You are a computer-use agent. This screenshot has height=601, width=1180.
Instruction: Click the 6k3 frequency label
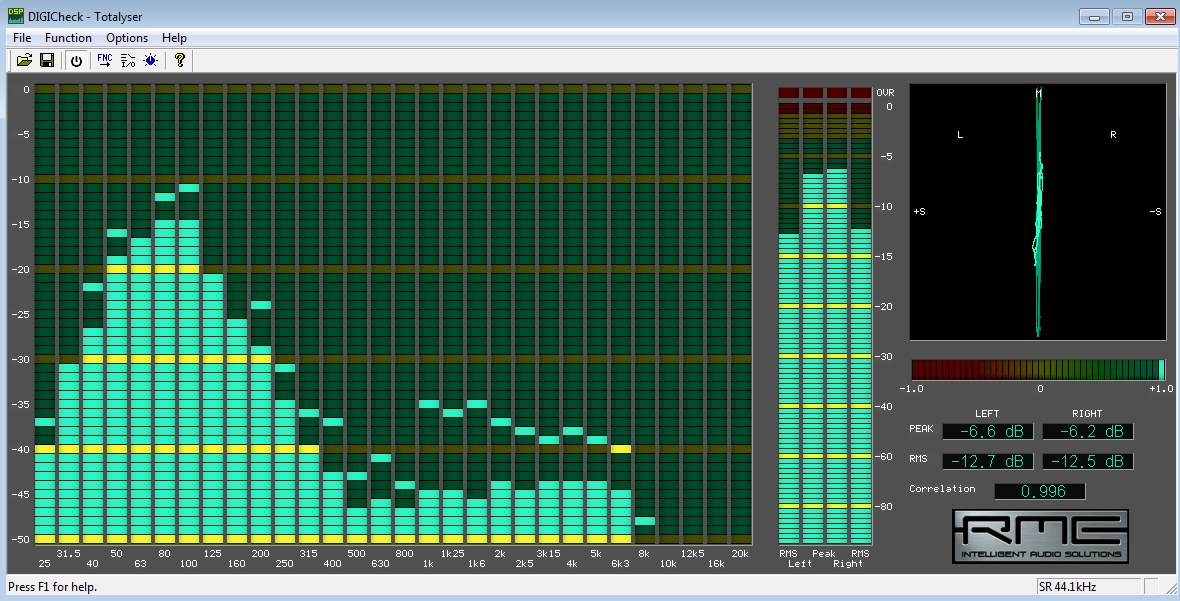620,563
